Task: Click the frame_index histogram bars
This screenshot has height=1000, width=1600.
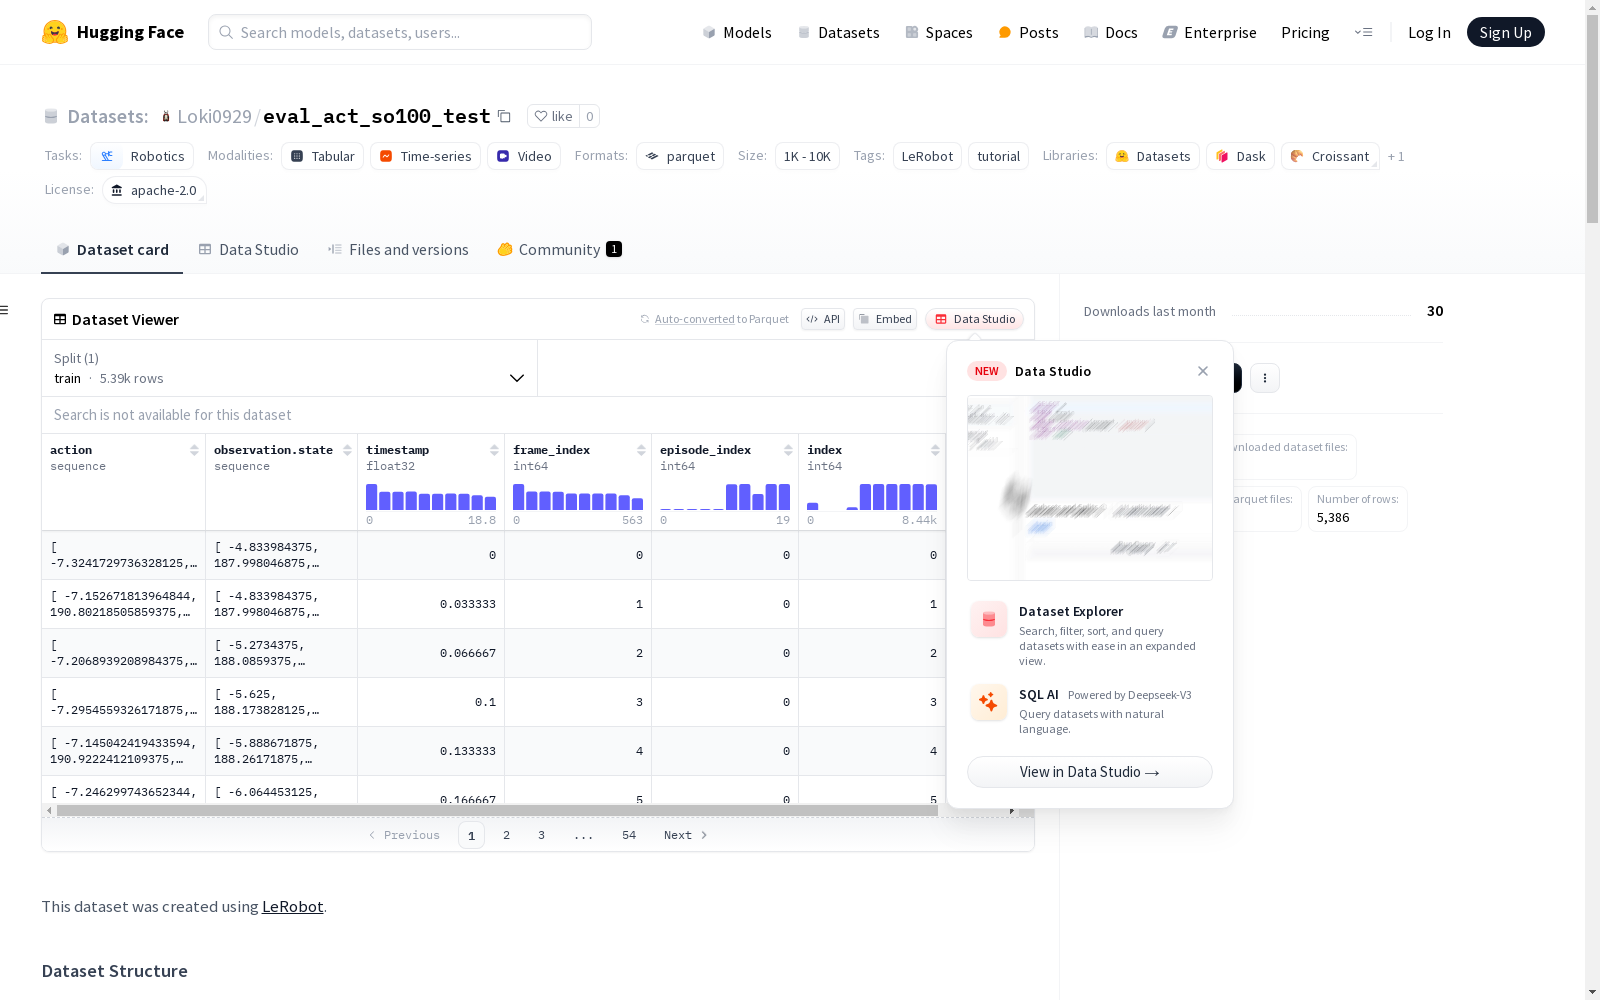Action: pyautogui.click(x=578, y=496)
